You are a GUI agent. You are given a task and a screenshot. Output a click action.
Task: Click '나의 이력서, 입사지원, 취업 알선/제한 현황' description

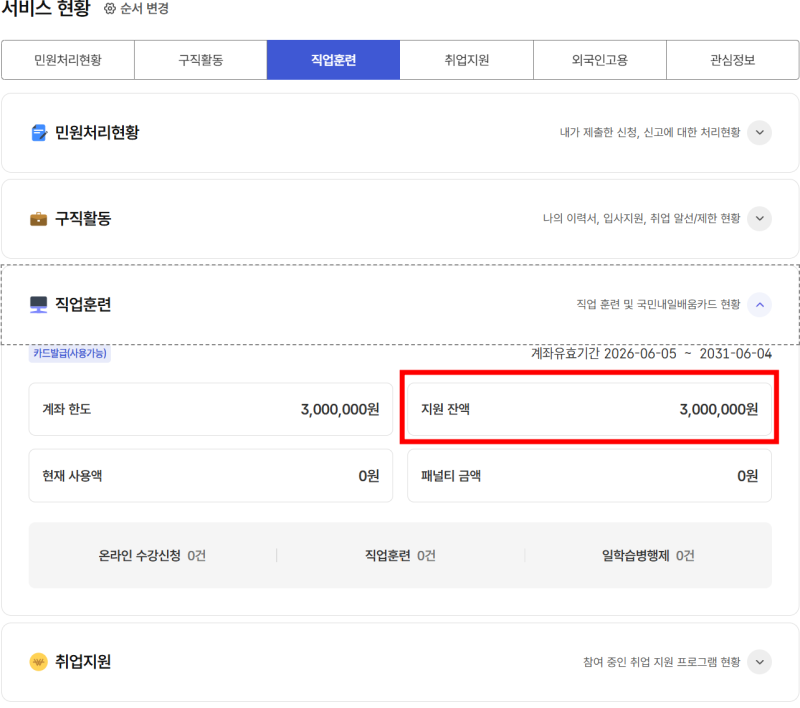(641, 218)
